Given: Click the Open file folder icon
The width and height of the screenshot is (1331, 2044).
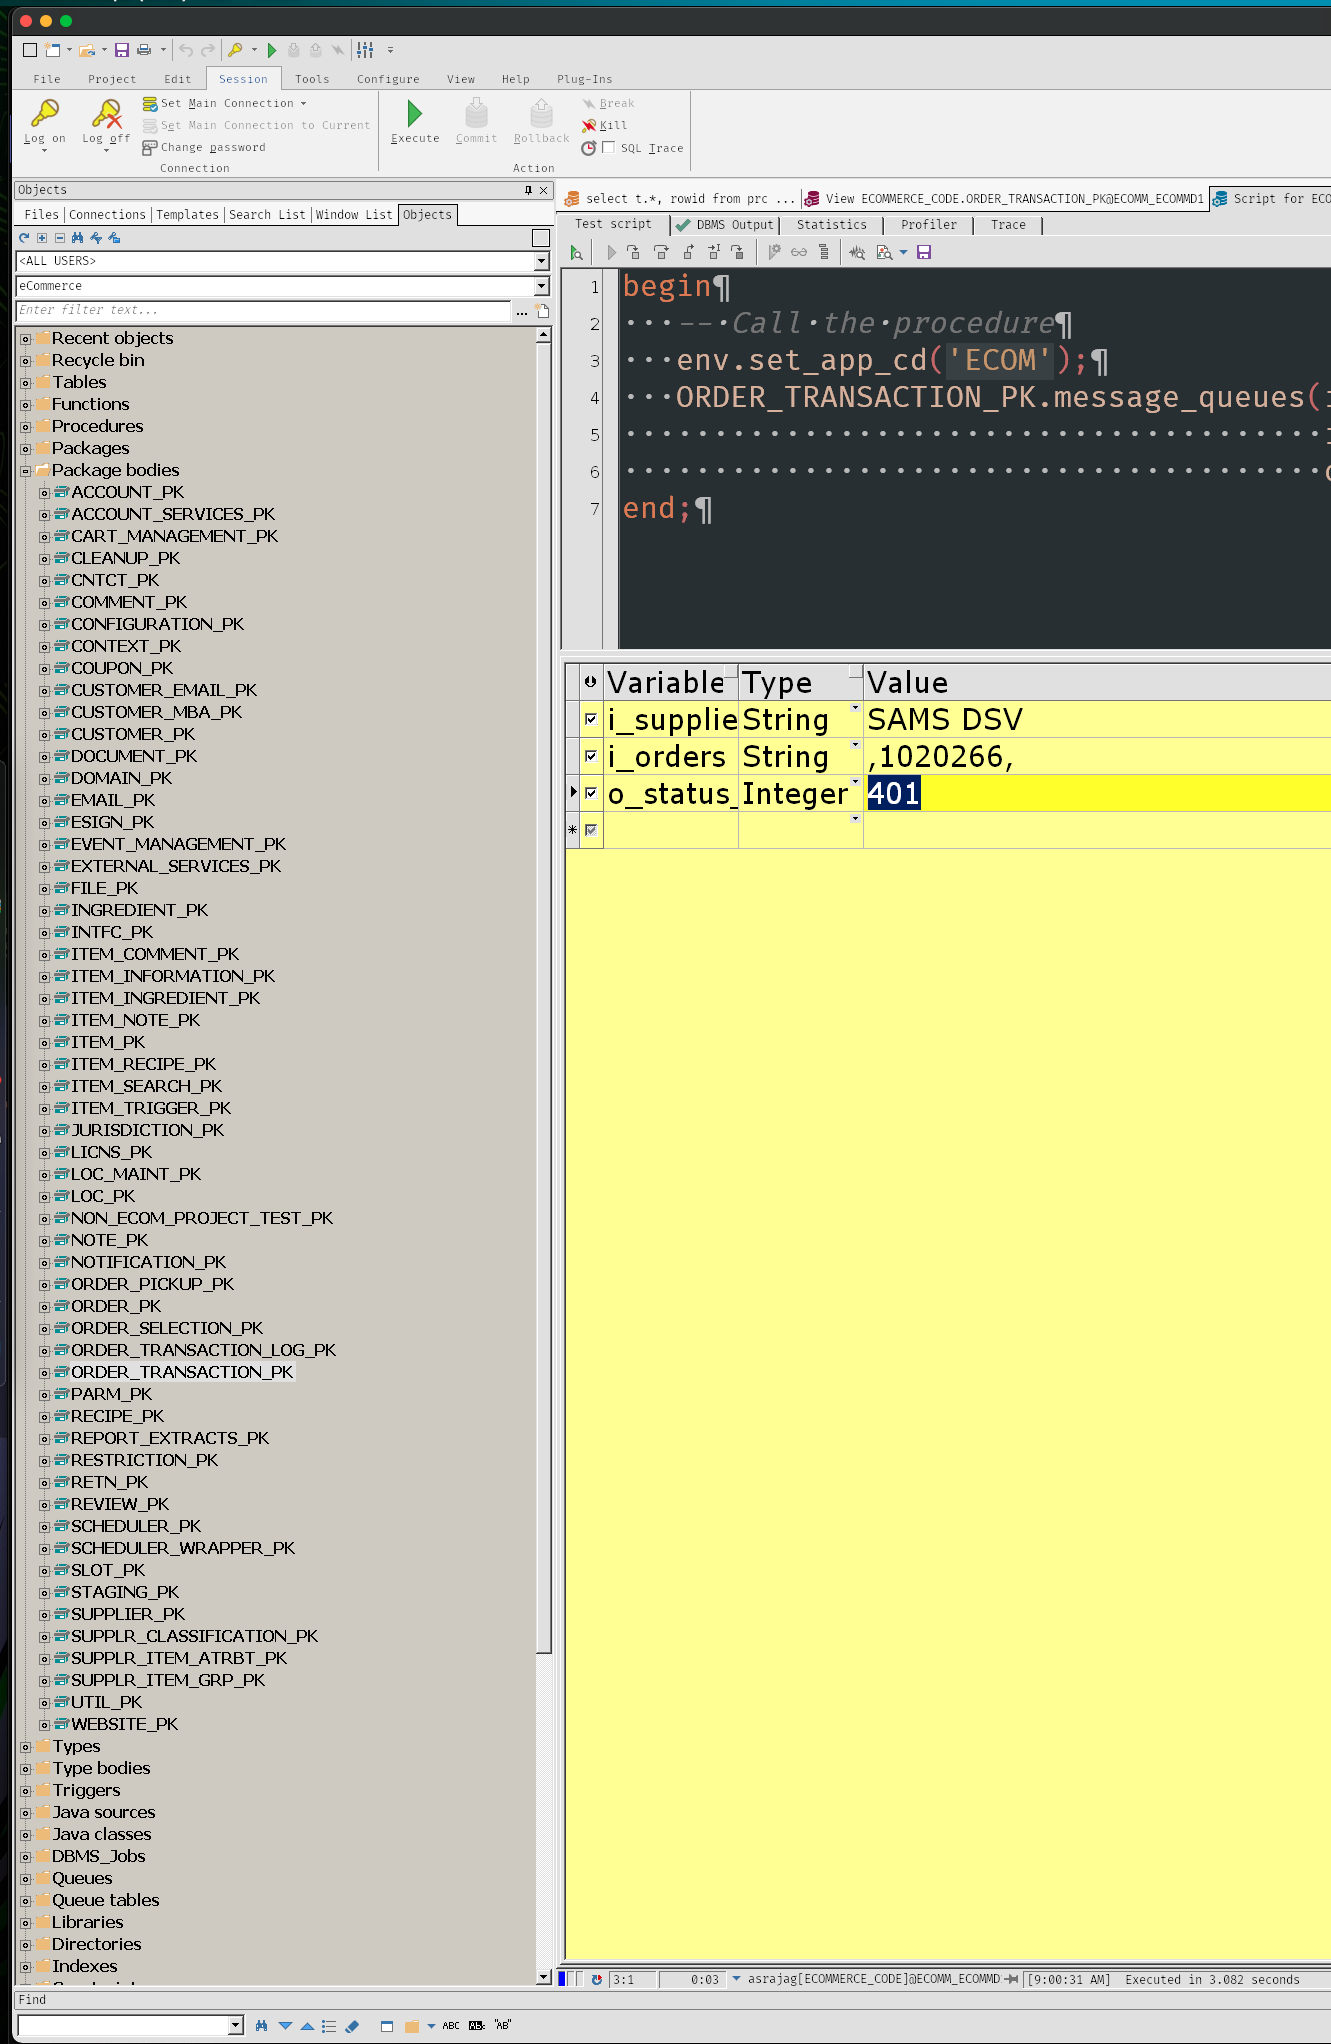Looking at the screenshot, I should (87, 50).
